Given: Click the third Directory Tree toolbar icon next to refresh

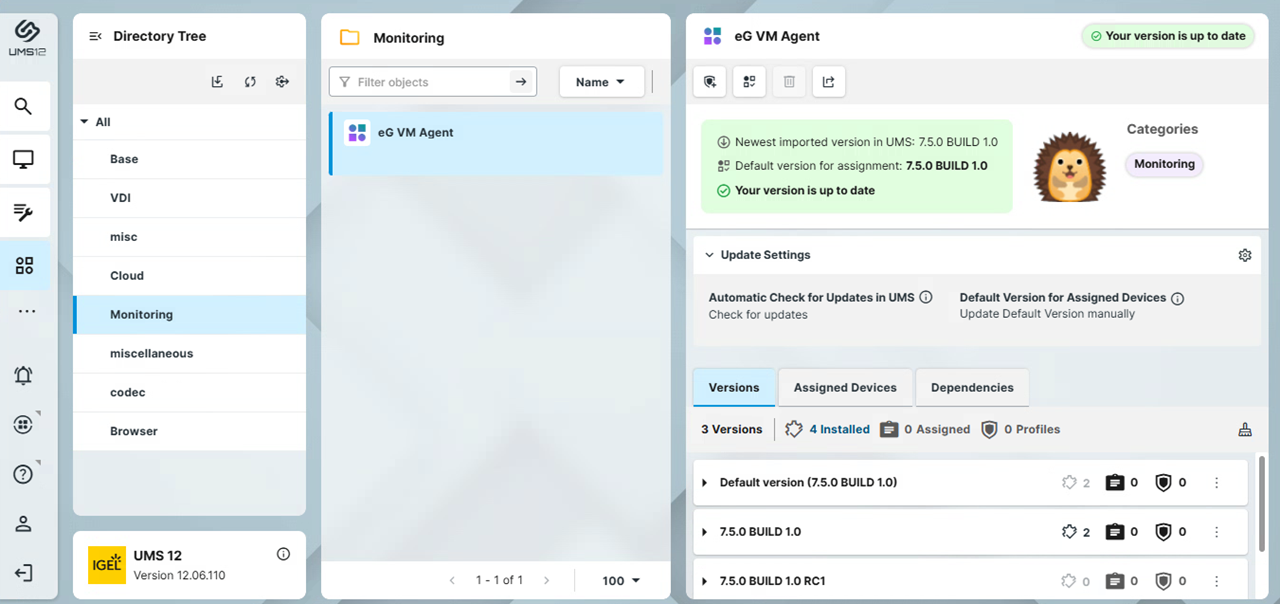Looking at the screenshot, I should click(x=282, y=82).
